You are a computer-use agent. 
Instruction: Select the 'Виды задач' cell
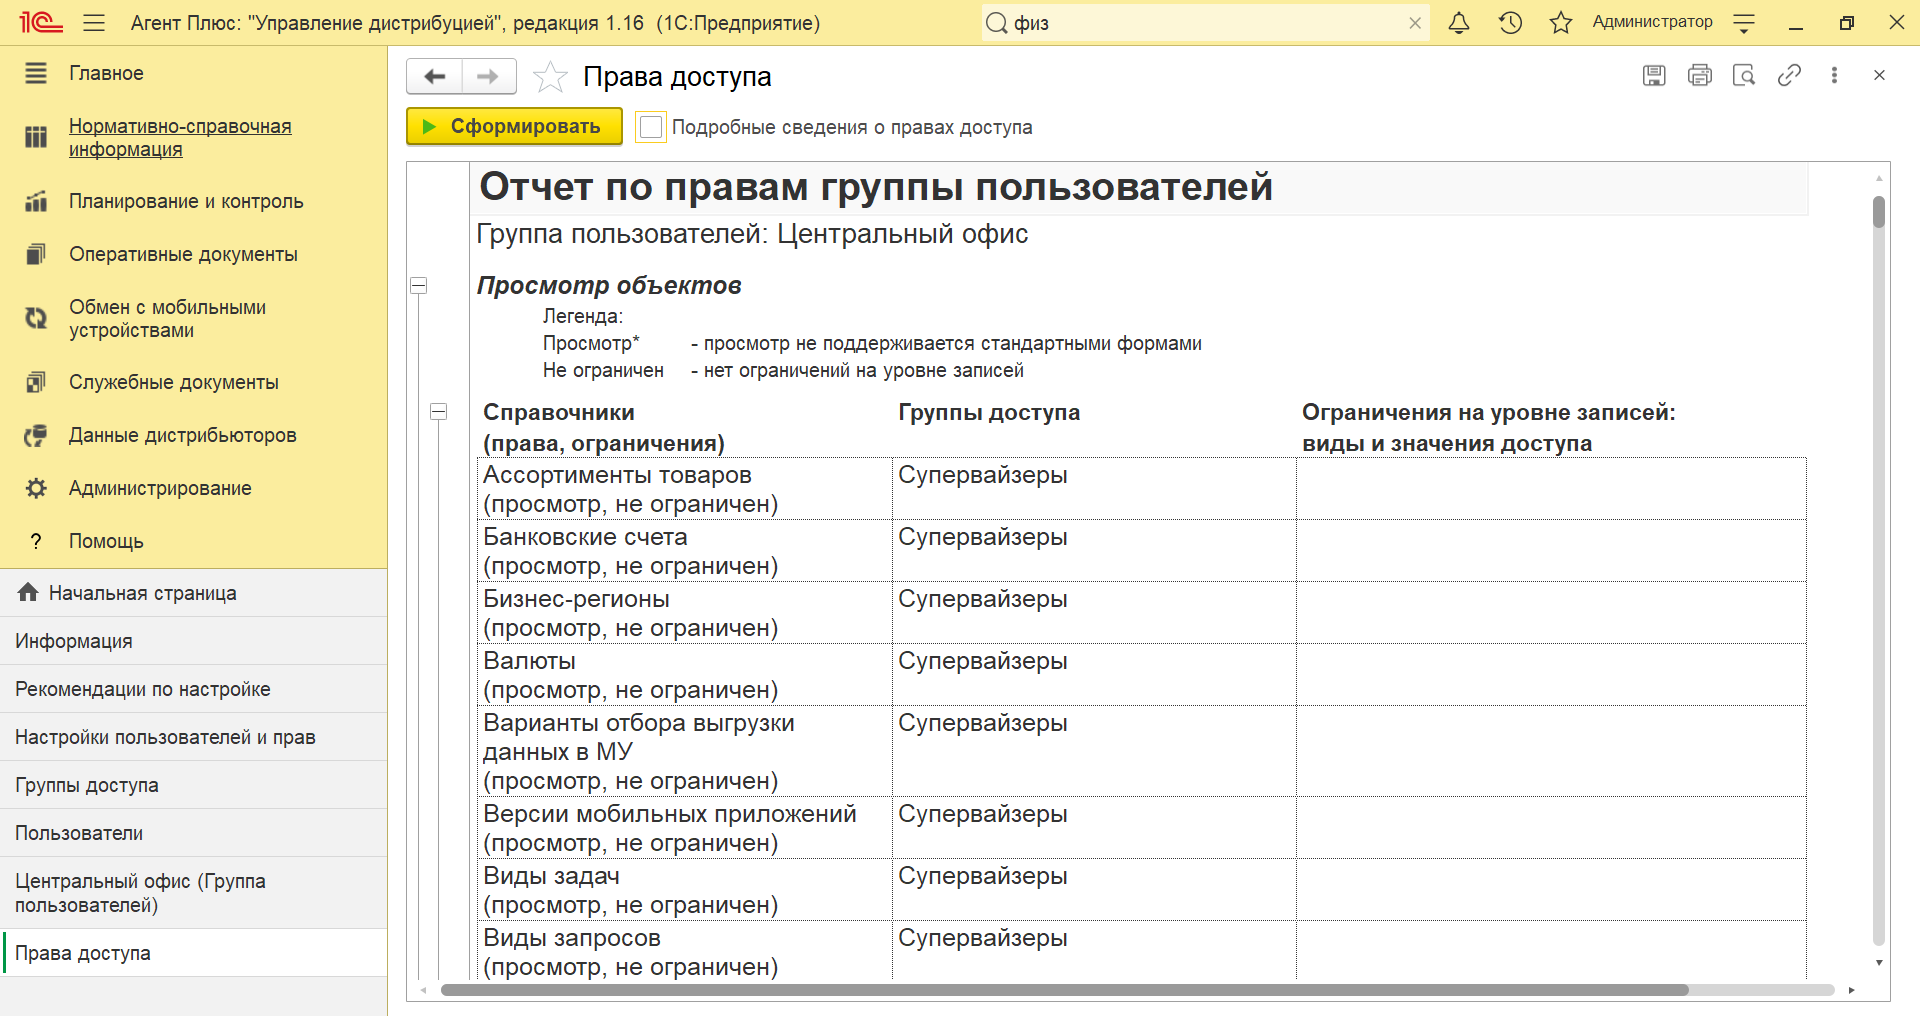pos(685,890)
